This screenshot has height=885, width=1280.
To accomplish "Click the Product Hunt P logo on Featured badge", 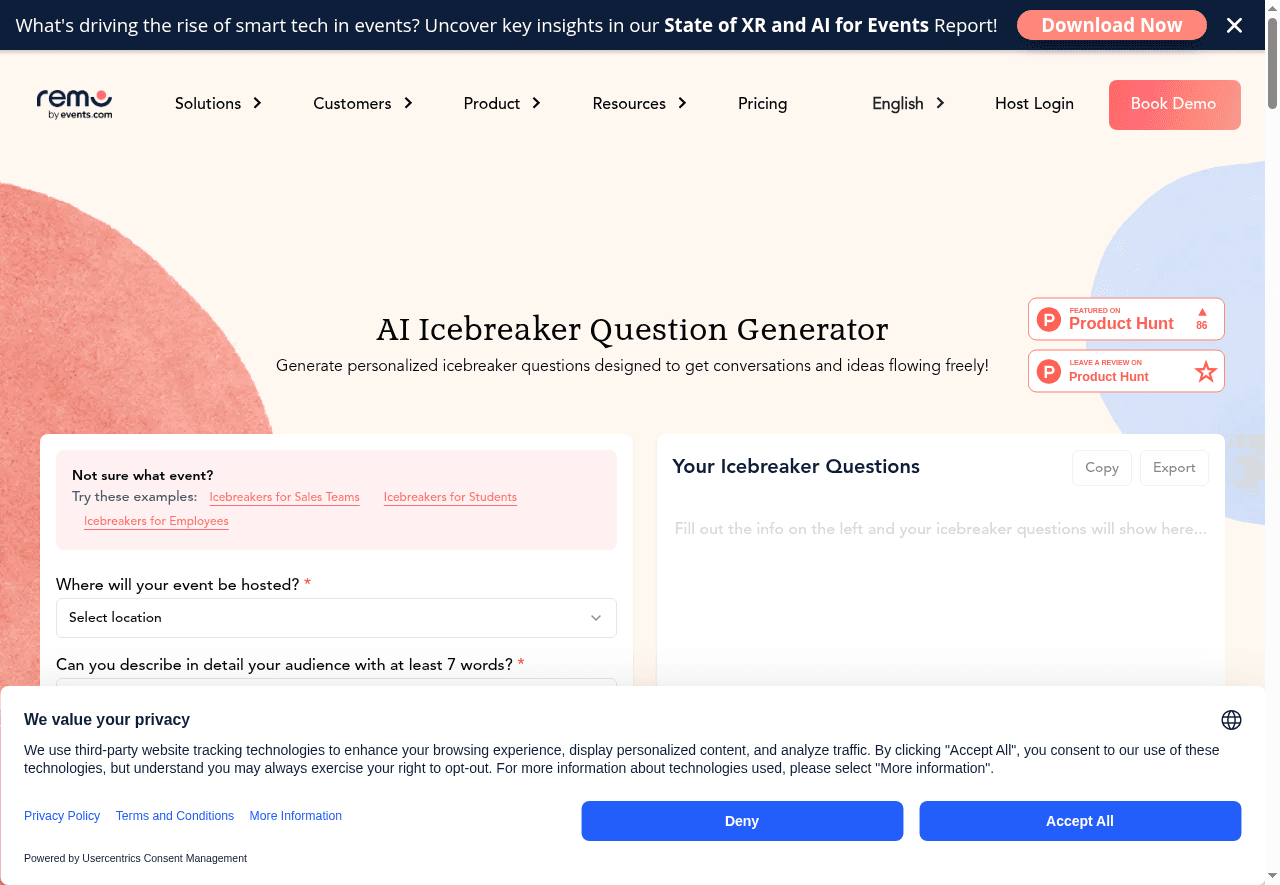I will click(1048, 318).
